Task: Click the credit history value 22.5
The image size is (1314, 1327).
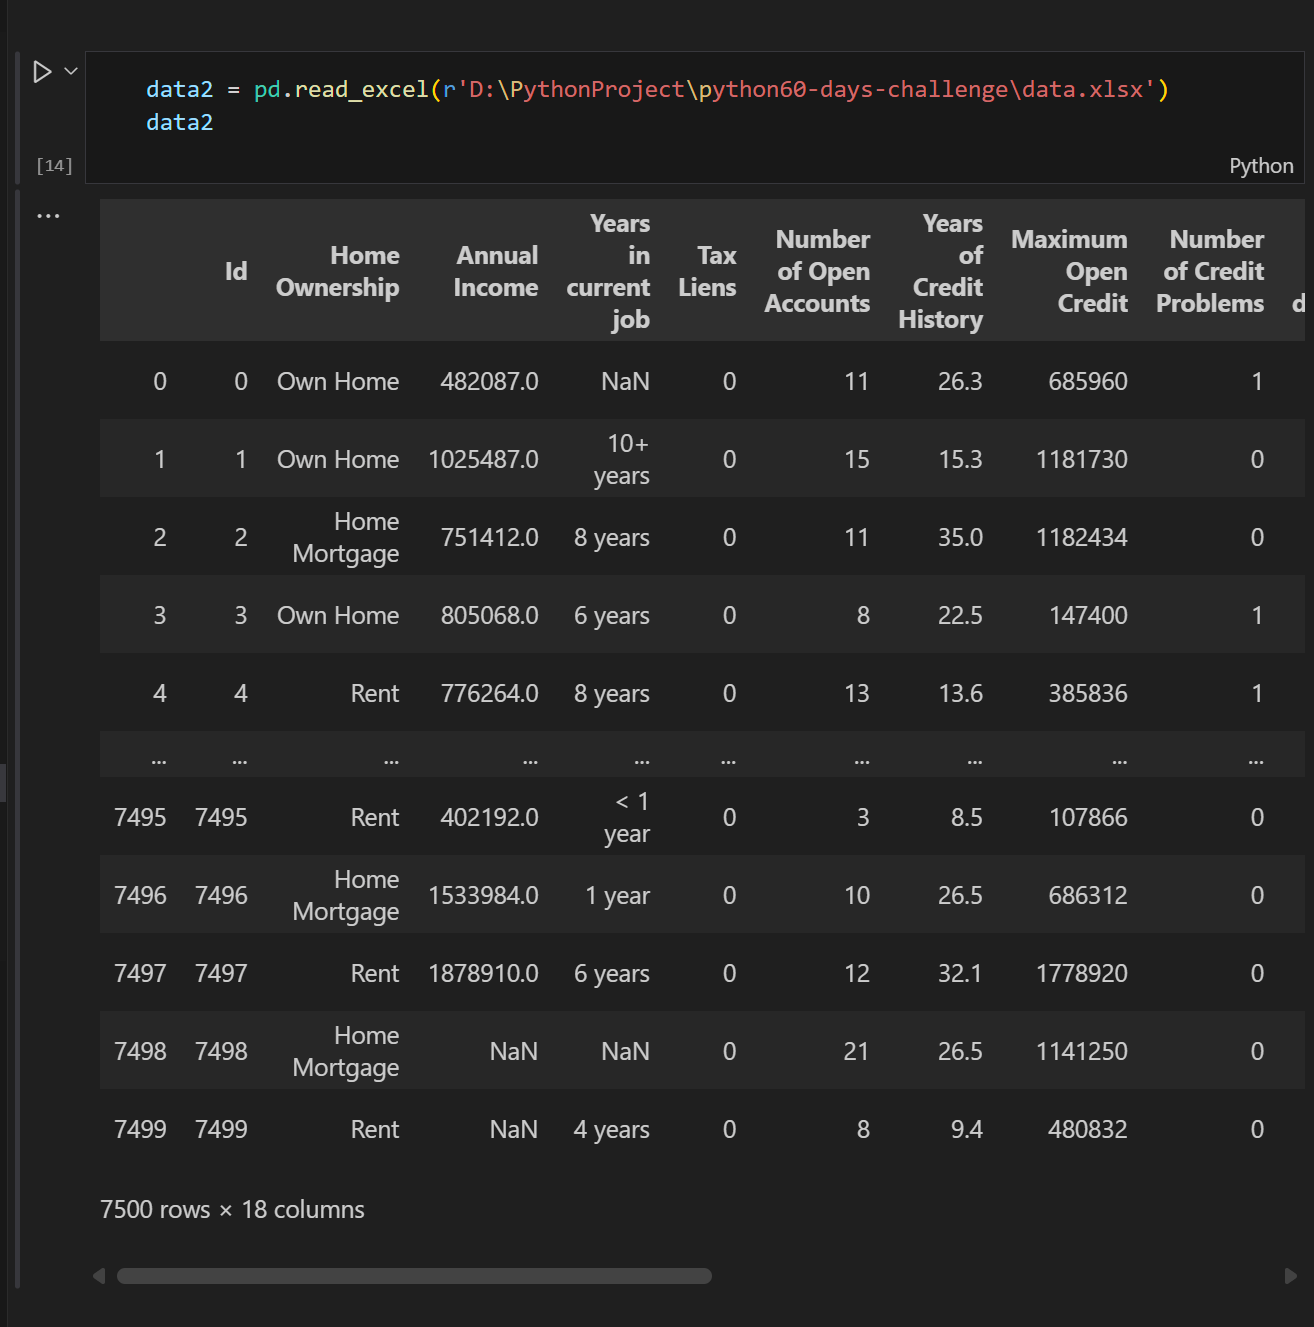Action: click(960, 616)
